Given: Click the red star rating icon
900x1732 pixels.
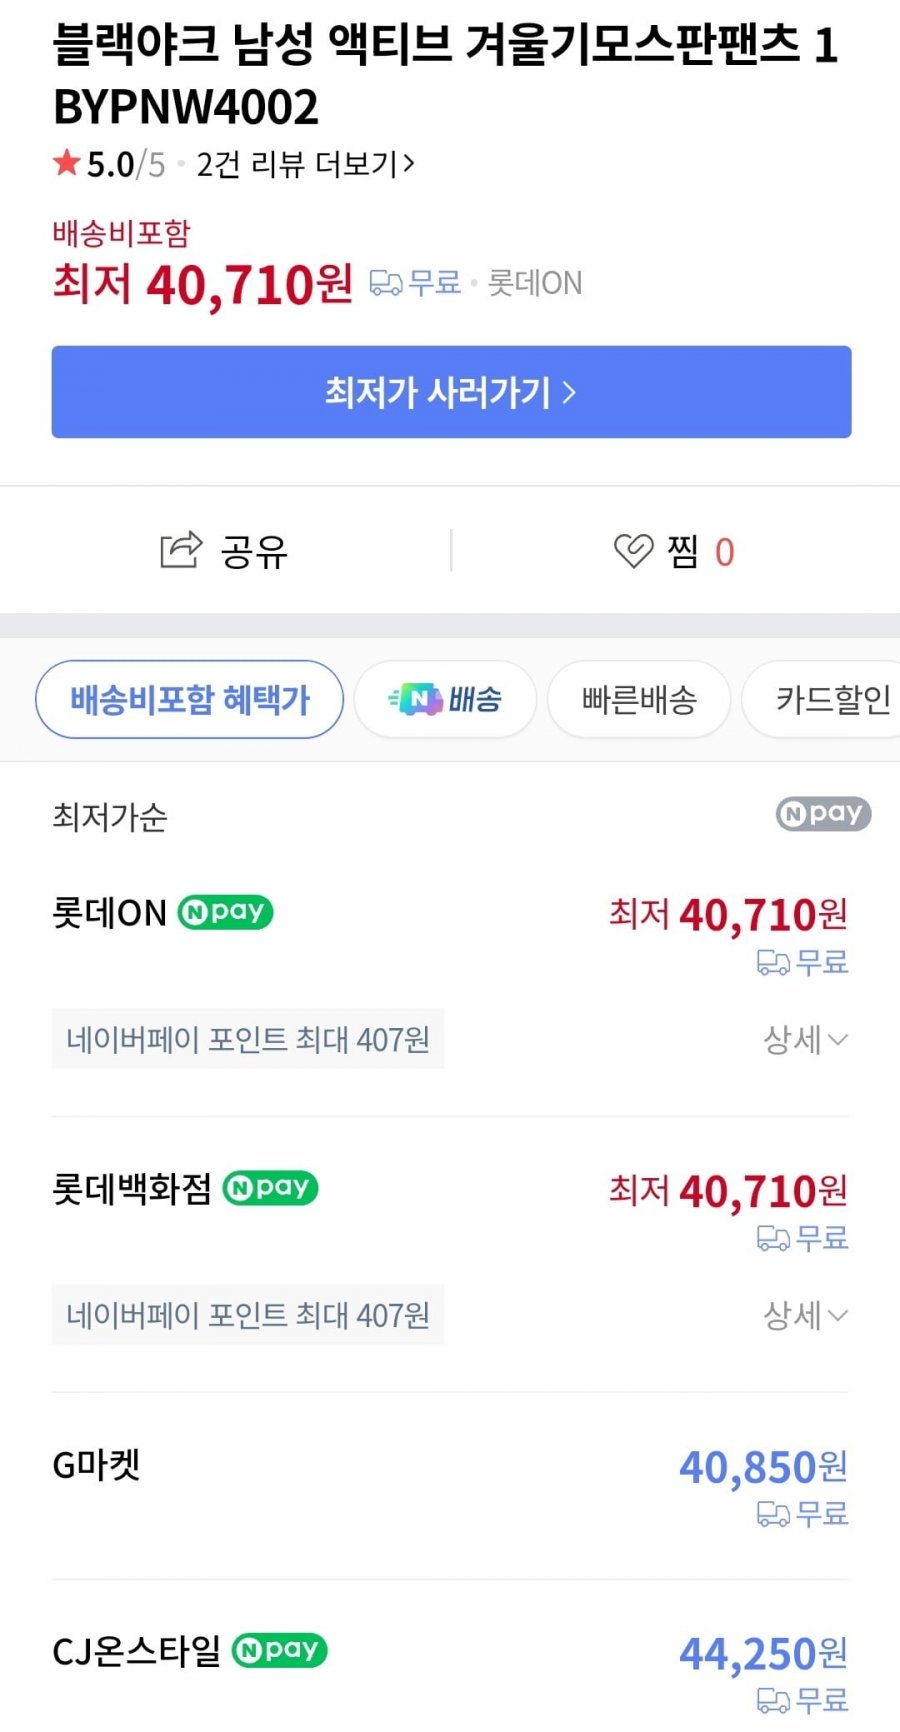Looking at the screenshot, I should (67, 163).
